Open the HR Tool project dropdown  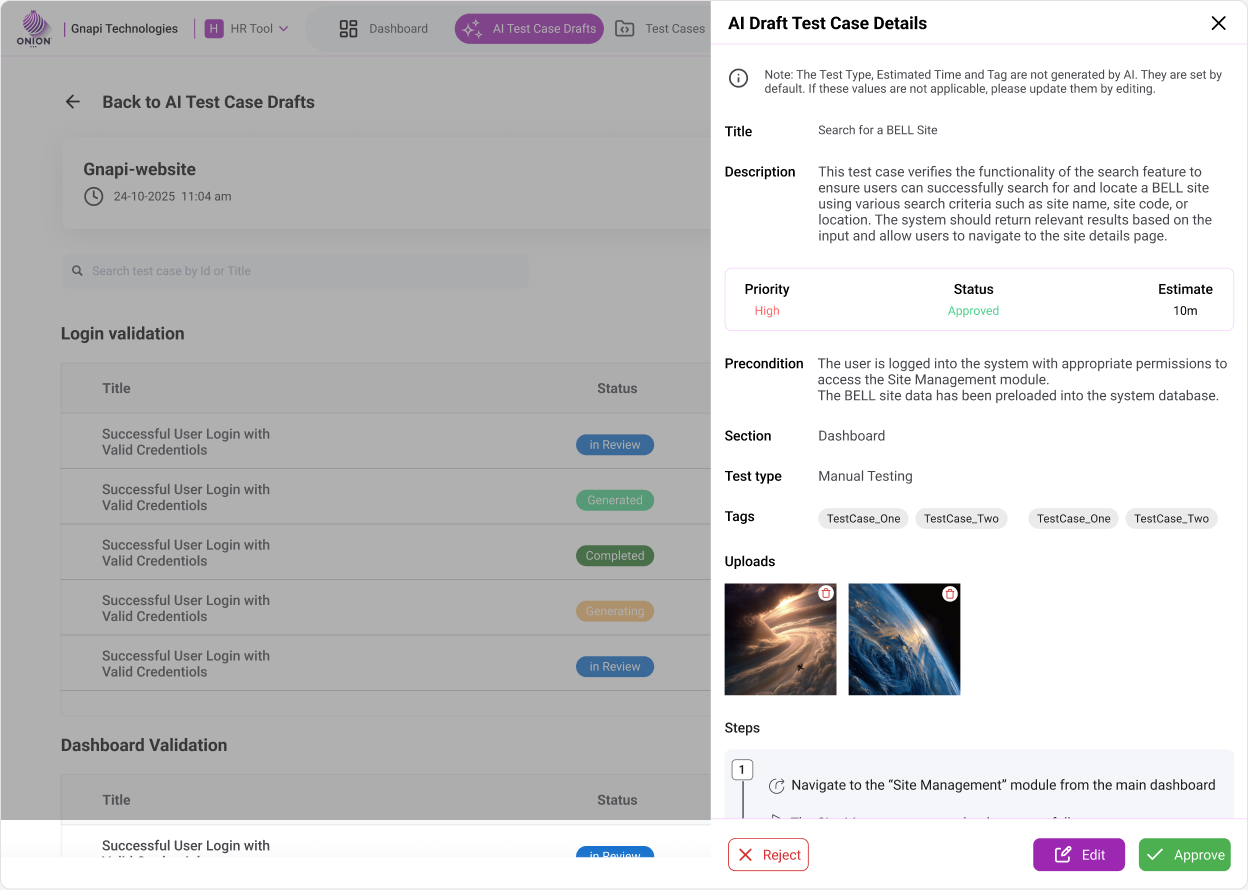click(247, 29)
